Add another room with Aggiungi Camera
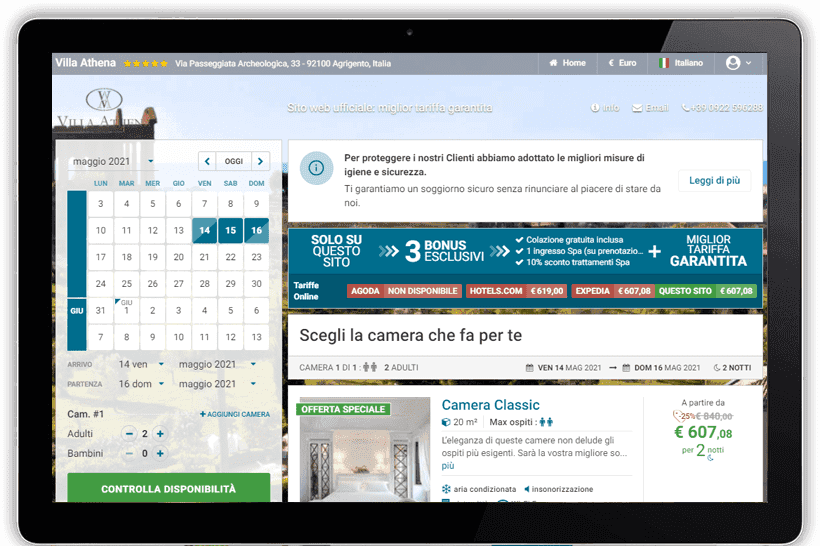Image resolution: width=820 pixels, height=546 pixels. (x=235, y=414)
